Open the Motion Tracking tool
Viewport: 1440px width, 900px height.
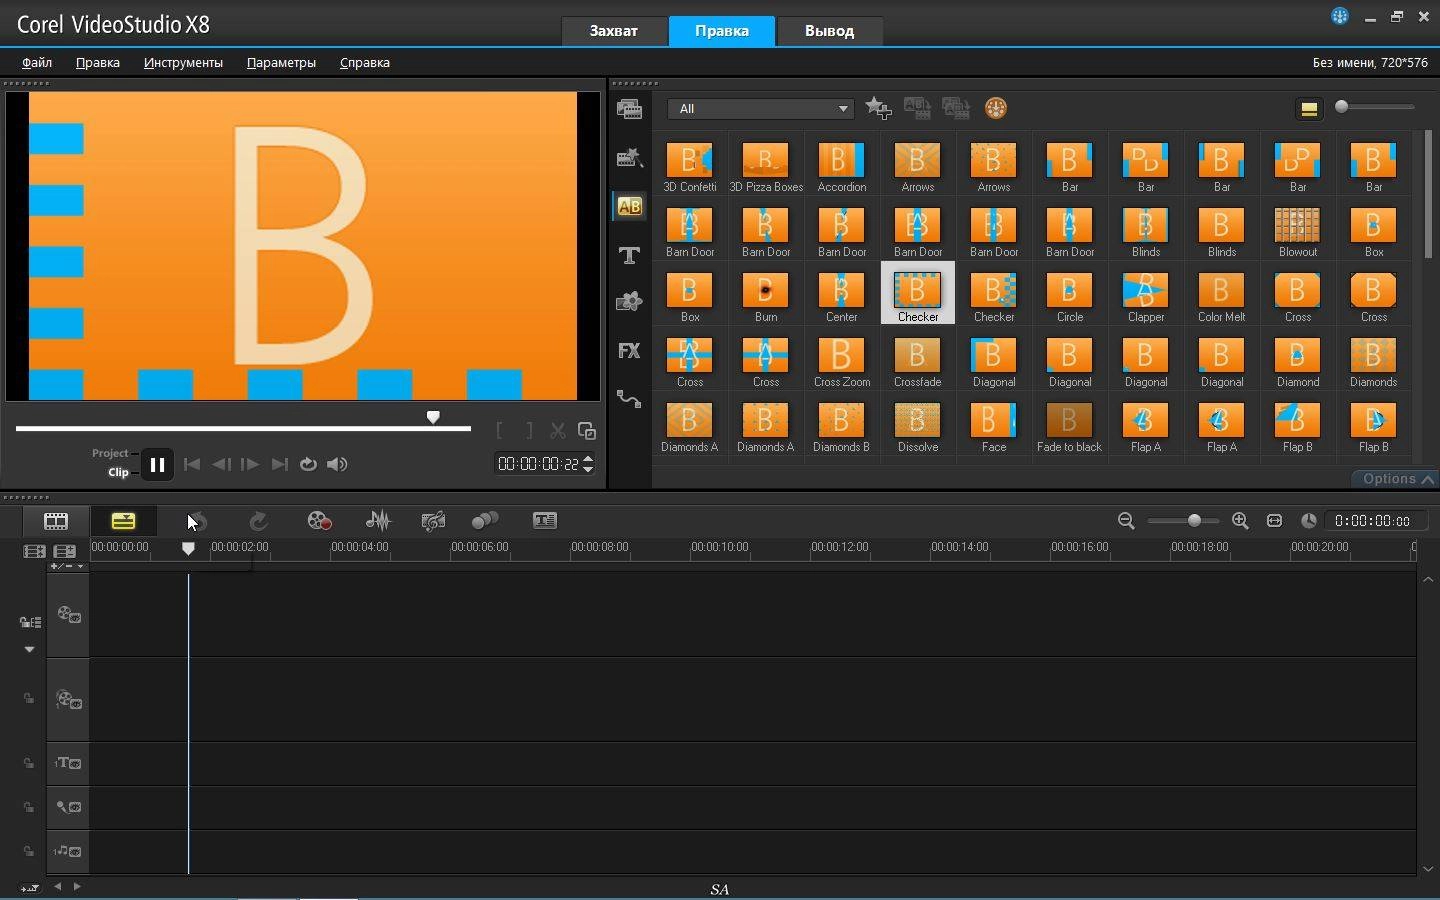click(x=485, y=521)
